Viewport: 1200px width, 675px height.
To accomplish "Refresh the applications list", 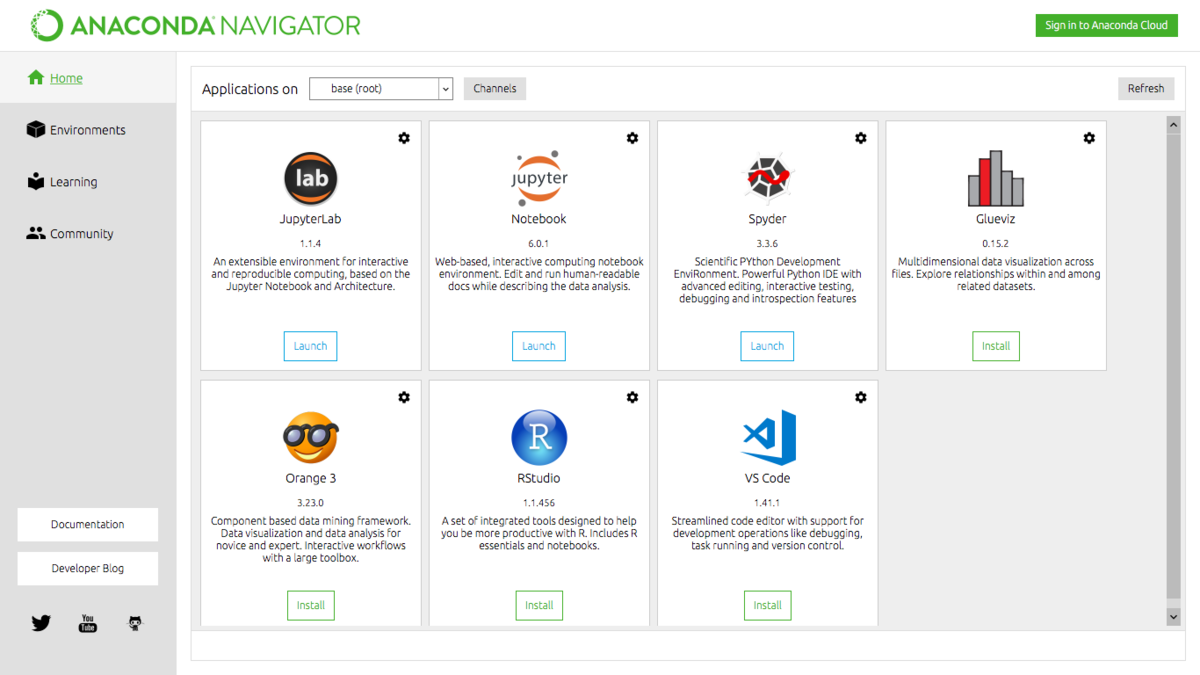I will pyautogui.click(x=1146, y=89).
